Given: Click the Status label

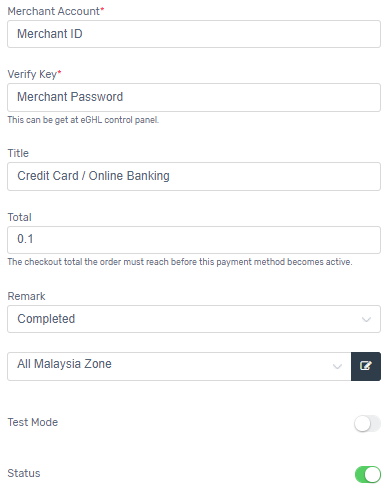Looking at the screenshot, I should (x=24, y=473).
